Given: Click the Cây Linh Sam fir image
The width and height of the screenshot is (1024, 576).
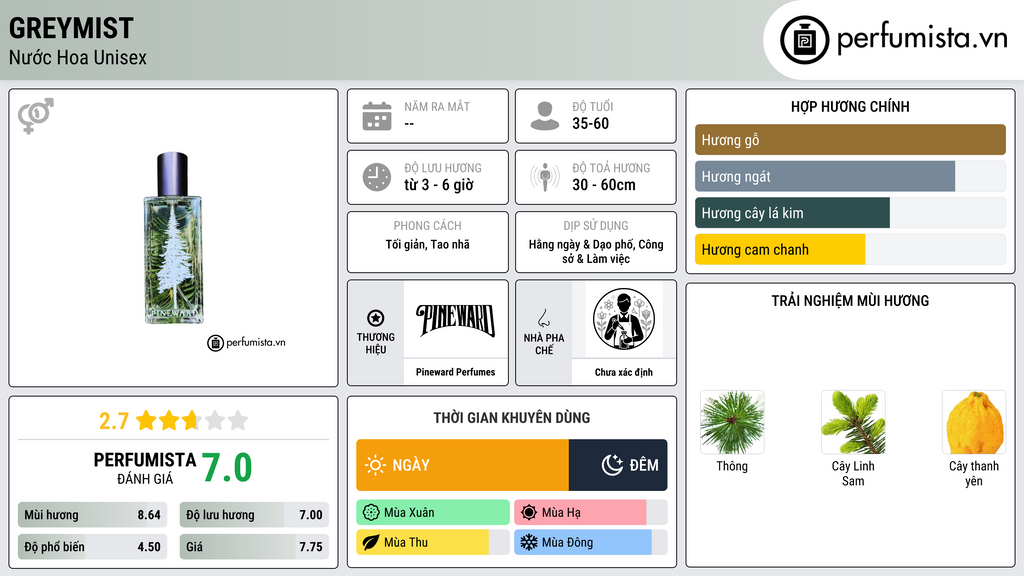Looking at the screenshot, I should pyautogui.click(x=853, y=423).
